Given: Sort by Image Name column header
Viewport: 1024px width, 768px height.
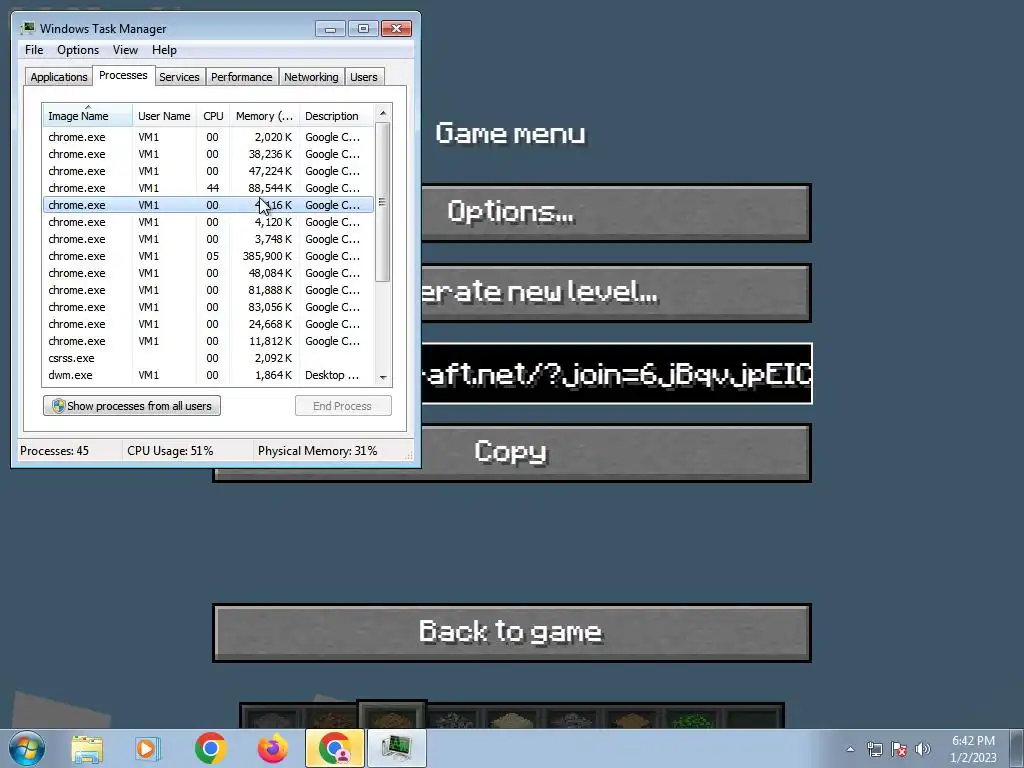Looking at the screenshot, I should tap(88, 116).
